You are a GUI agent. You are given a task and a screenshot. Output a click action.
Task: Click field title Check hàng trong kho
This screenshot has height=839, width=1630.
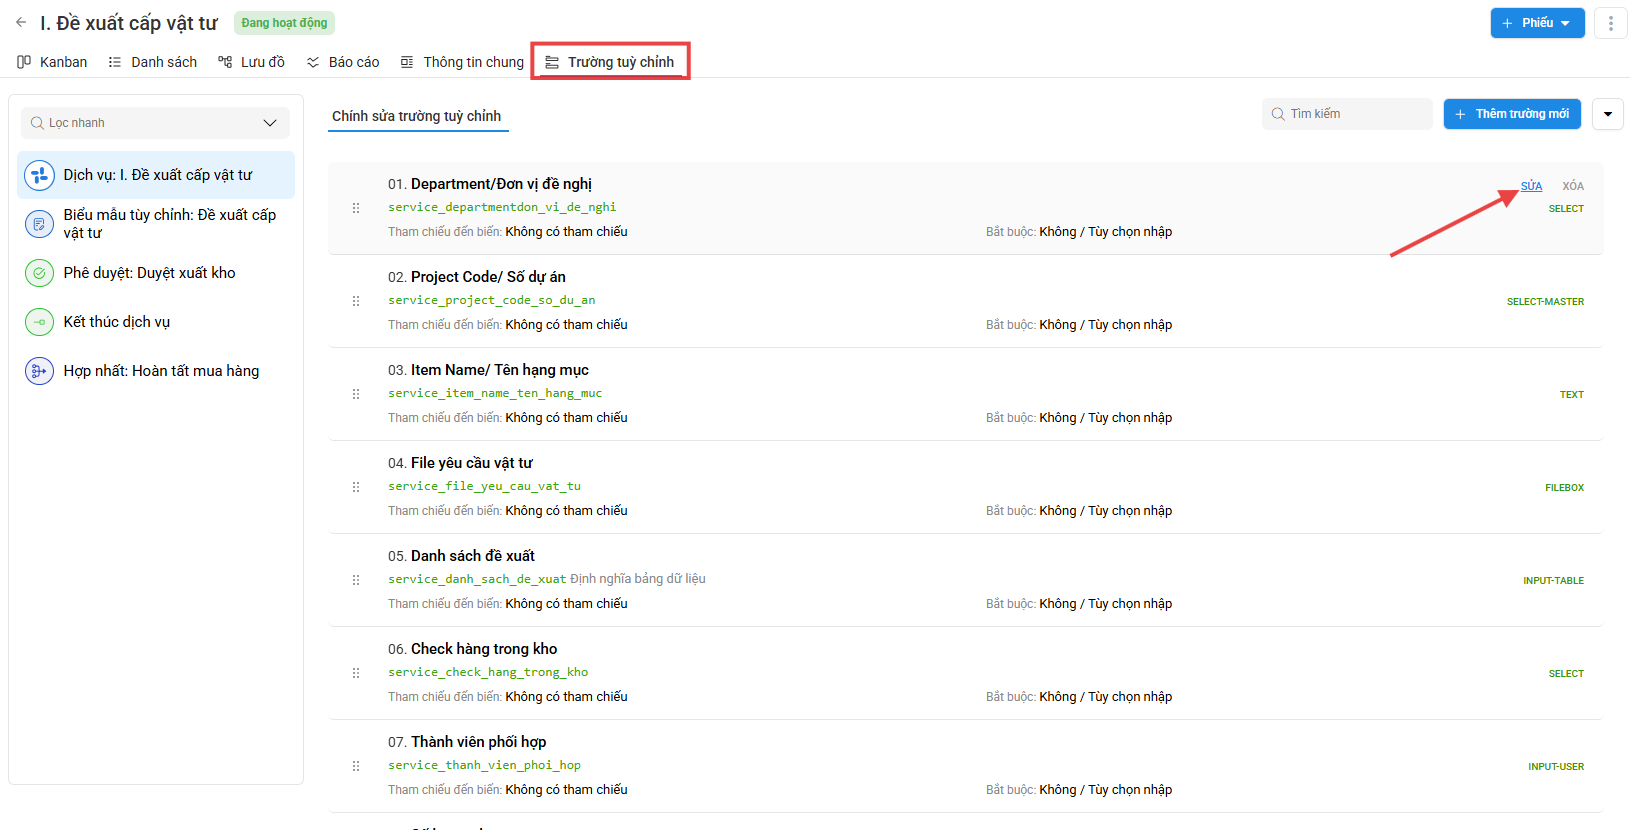point(484,649)
